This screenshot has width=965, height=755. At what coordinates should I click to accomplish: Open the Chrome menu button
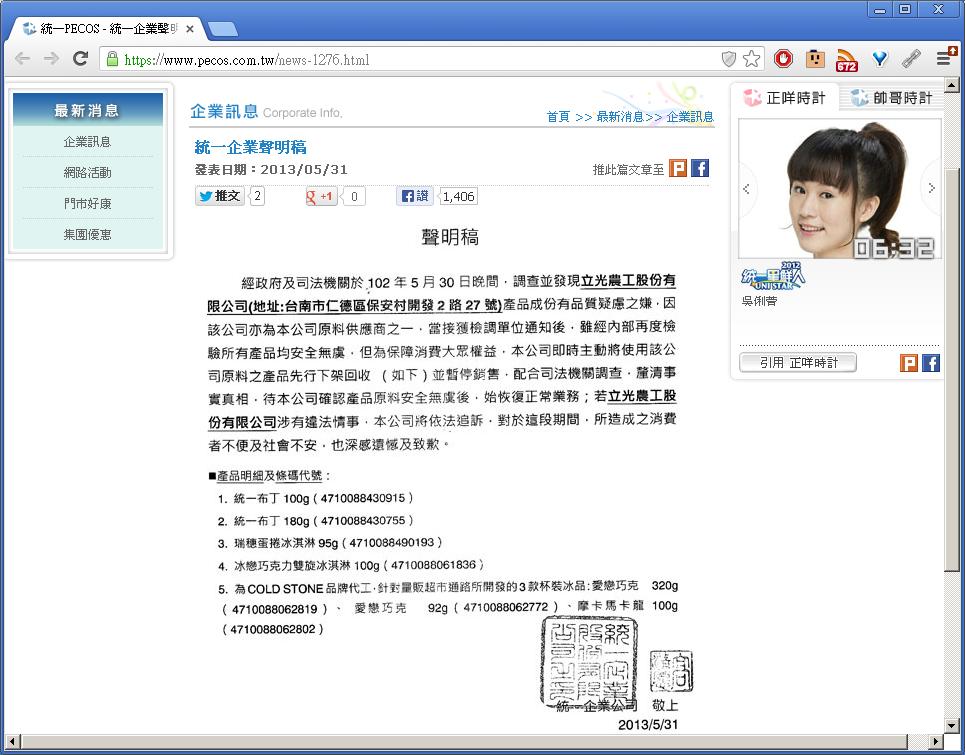tap(945, 58)
